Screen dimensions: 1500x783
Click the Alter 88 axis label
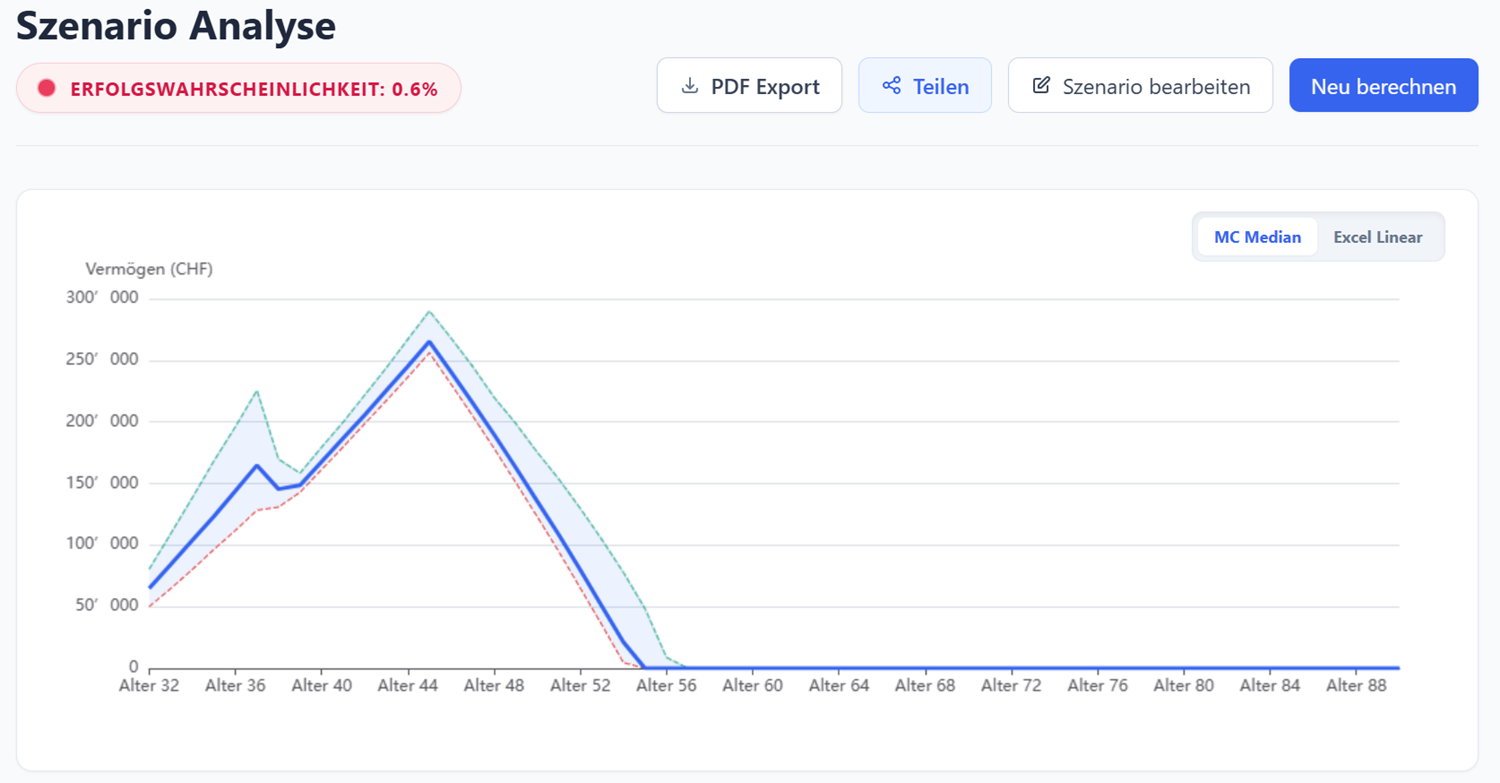click(1357, 686)
